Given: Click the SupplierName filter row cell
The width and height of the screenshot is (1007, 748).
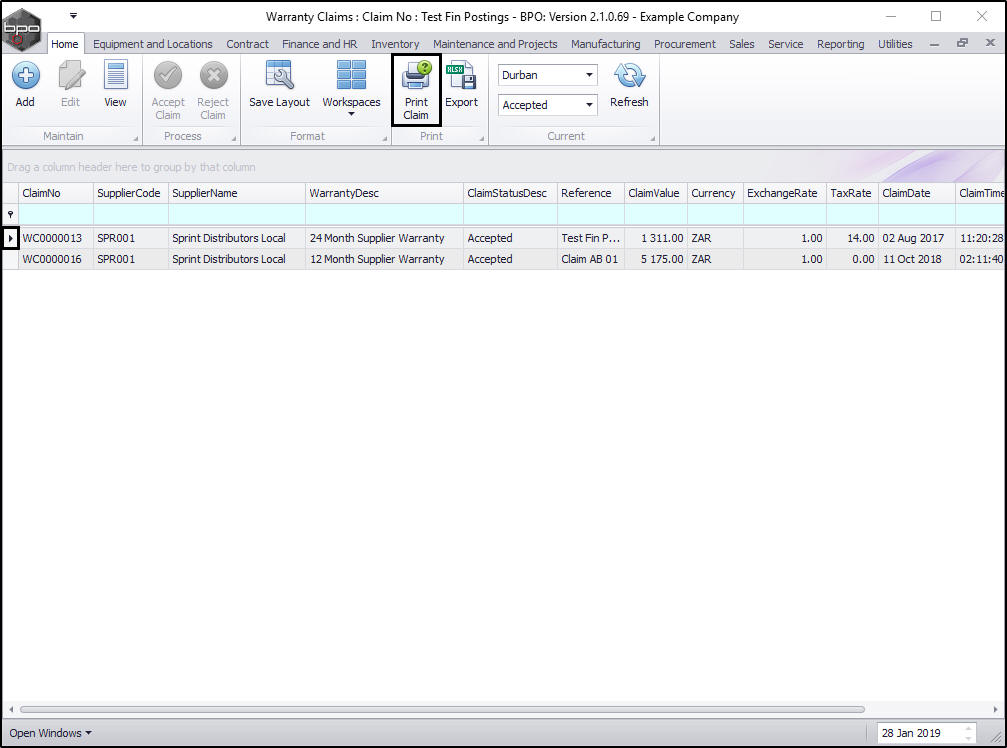Looking at the screenshot, I should pos(237,214).
